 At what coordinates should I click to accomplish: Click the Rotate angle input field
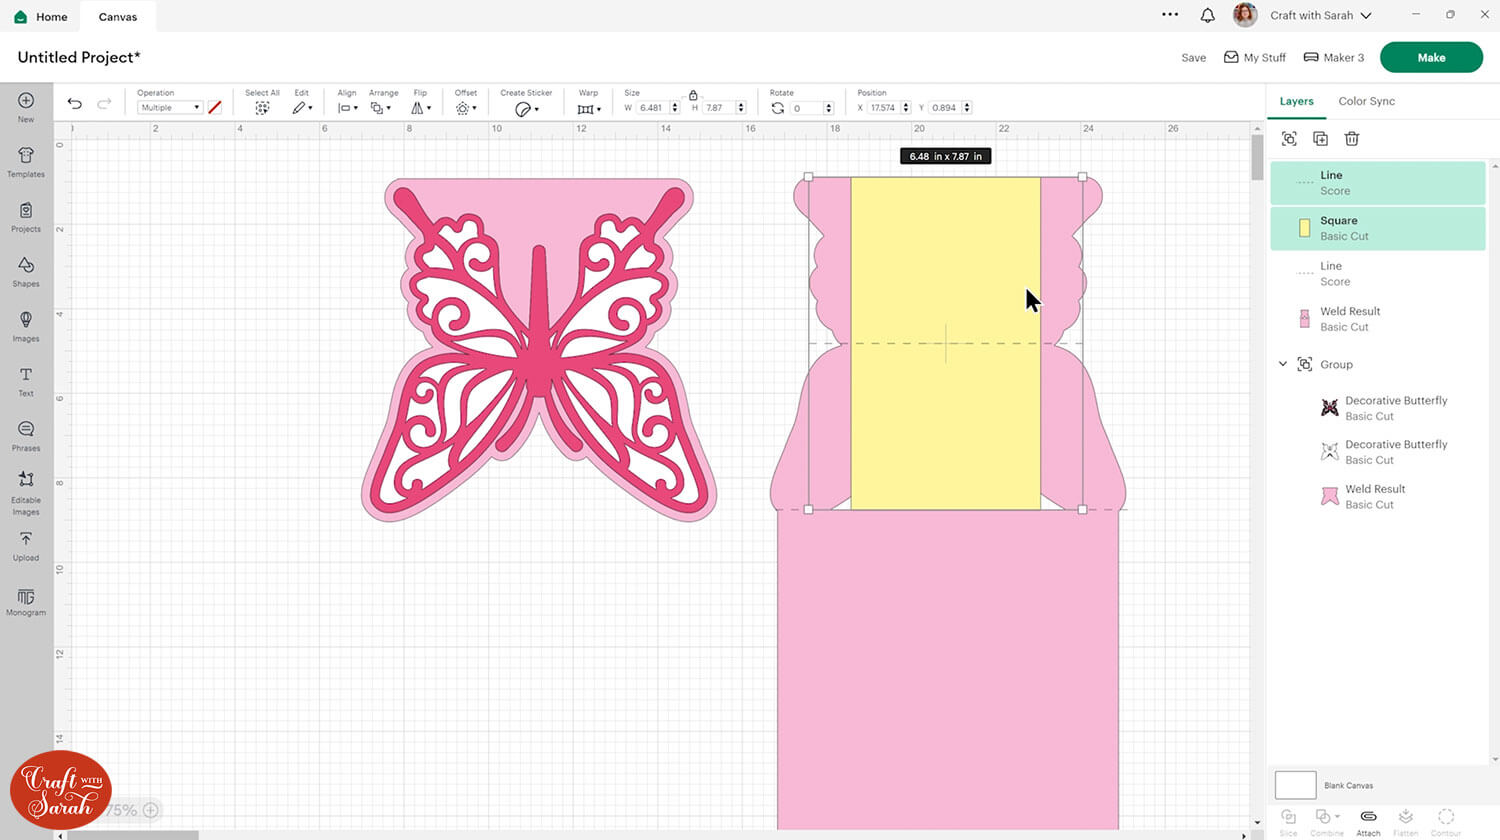(x=806, y=108)
